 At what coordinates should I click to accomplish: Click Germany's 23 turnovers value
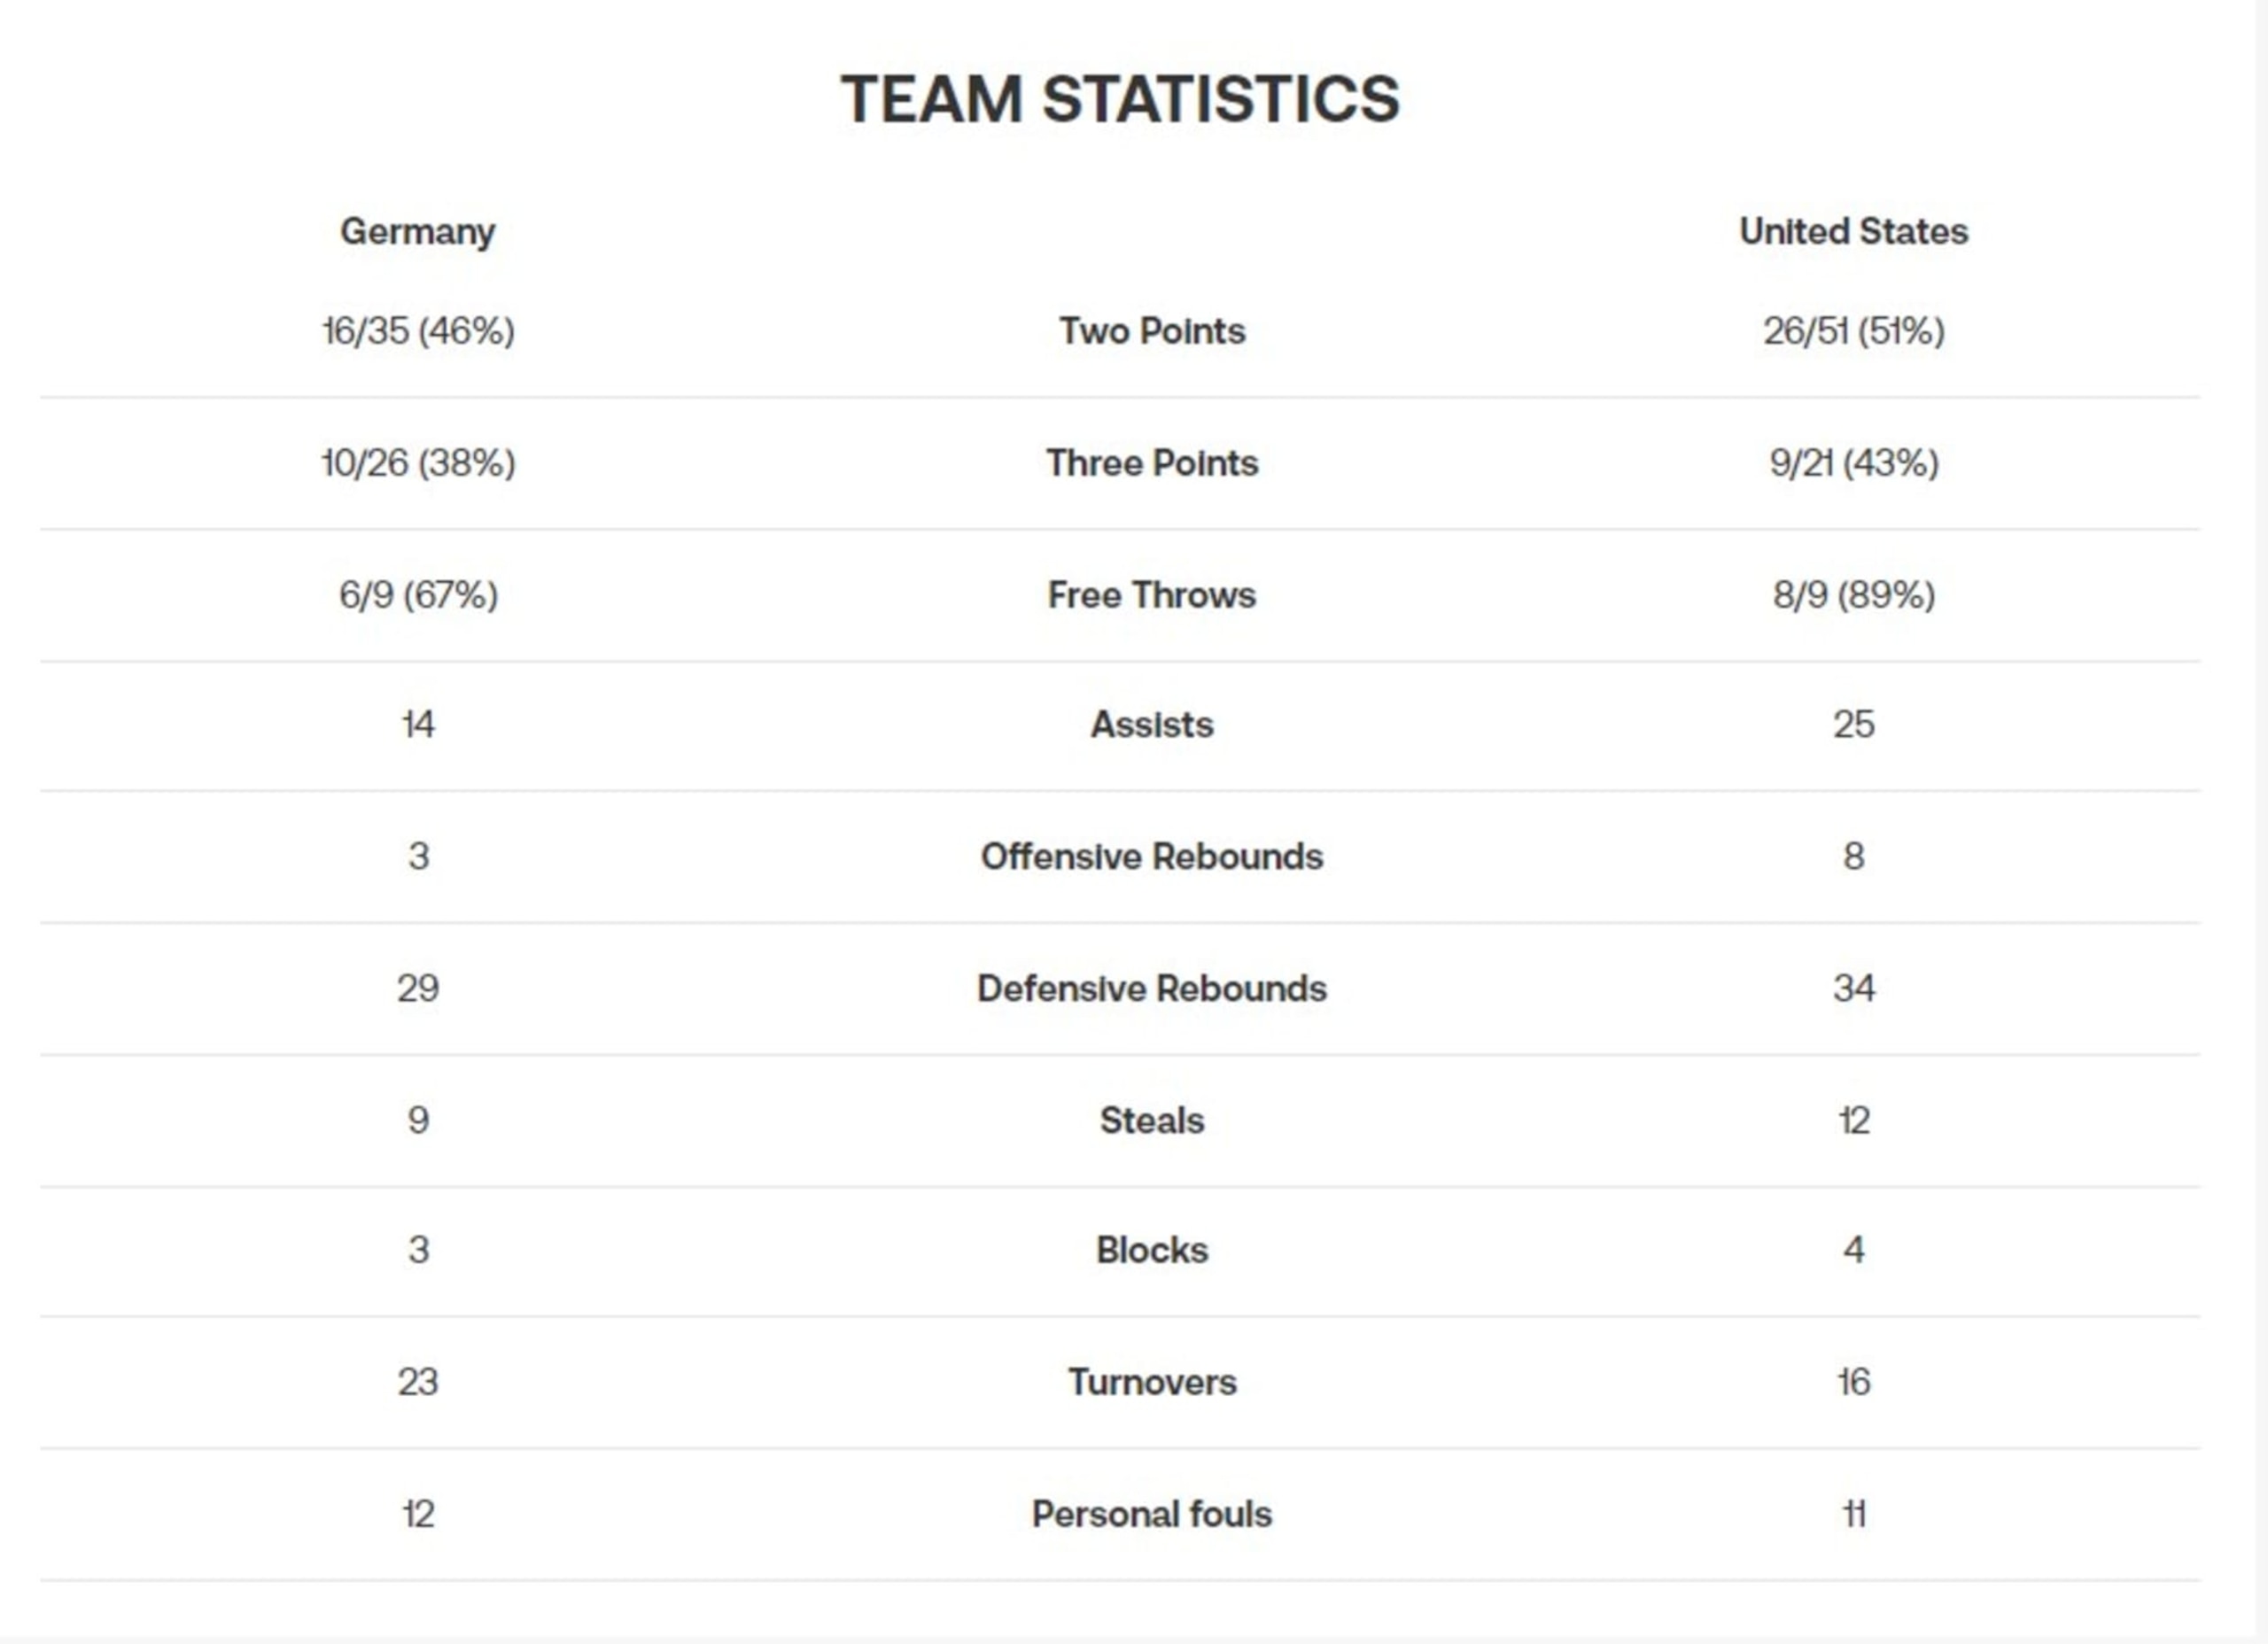pos(418,1382)
